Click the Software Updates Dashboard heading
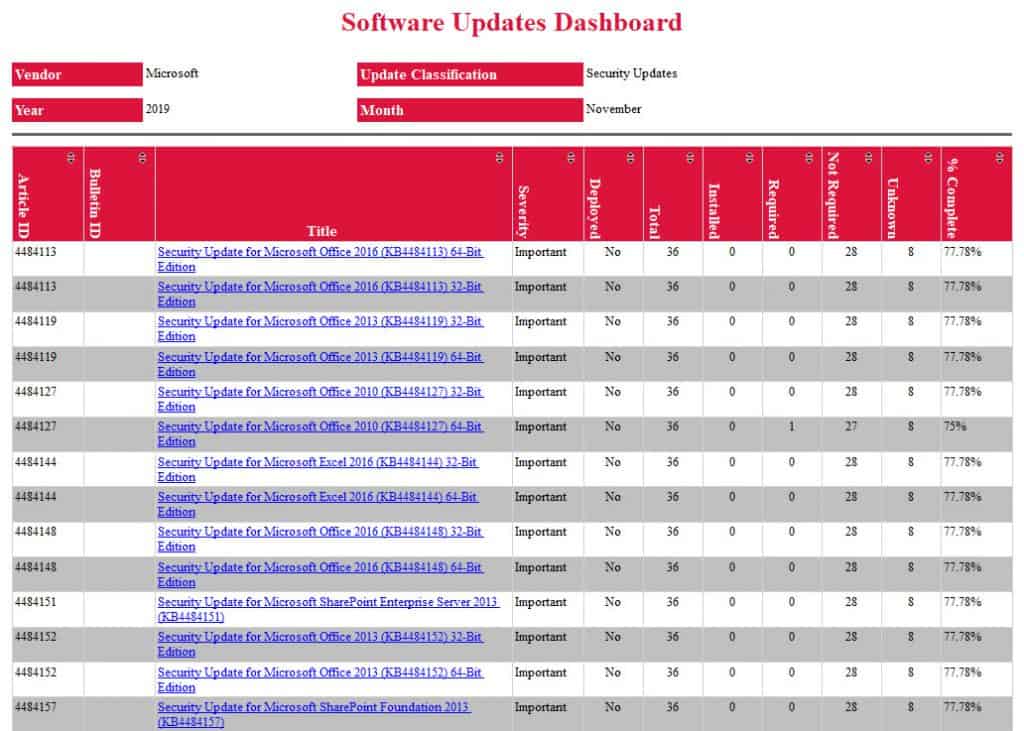 pos(511,22)
